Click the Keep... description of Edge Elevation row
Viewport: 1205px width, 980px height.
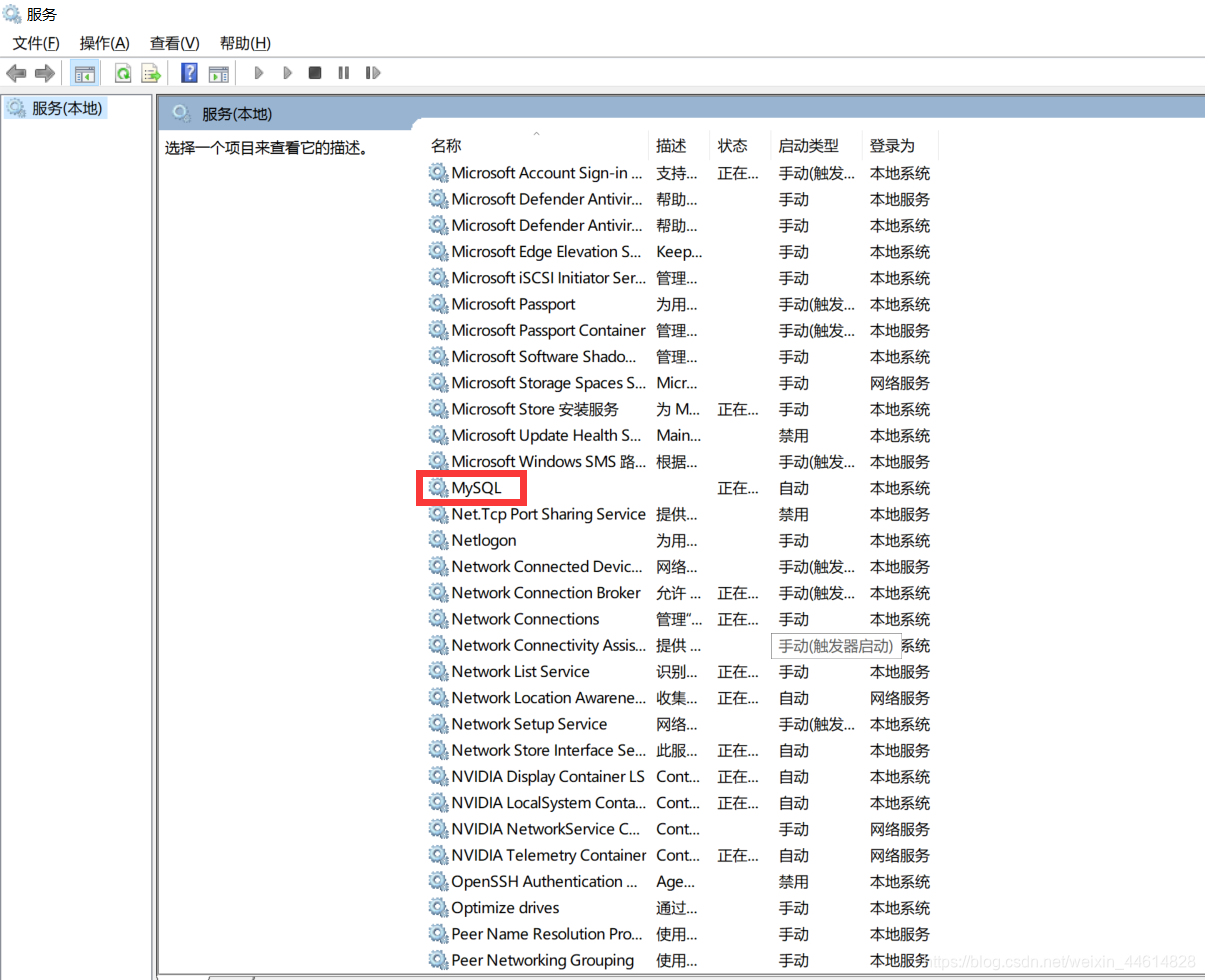(679, 252)
